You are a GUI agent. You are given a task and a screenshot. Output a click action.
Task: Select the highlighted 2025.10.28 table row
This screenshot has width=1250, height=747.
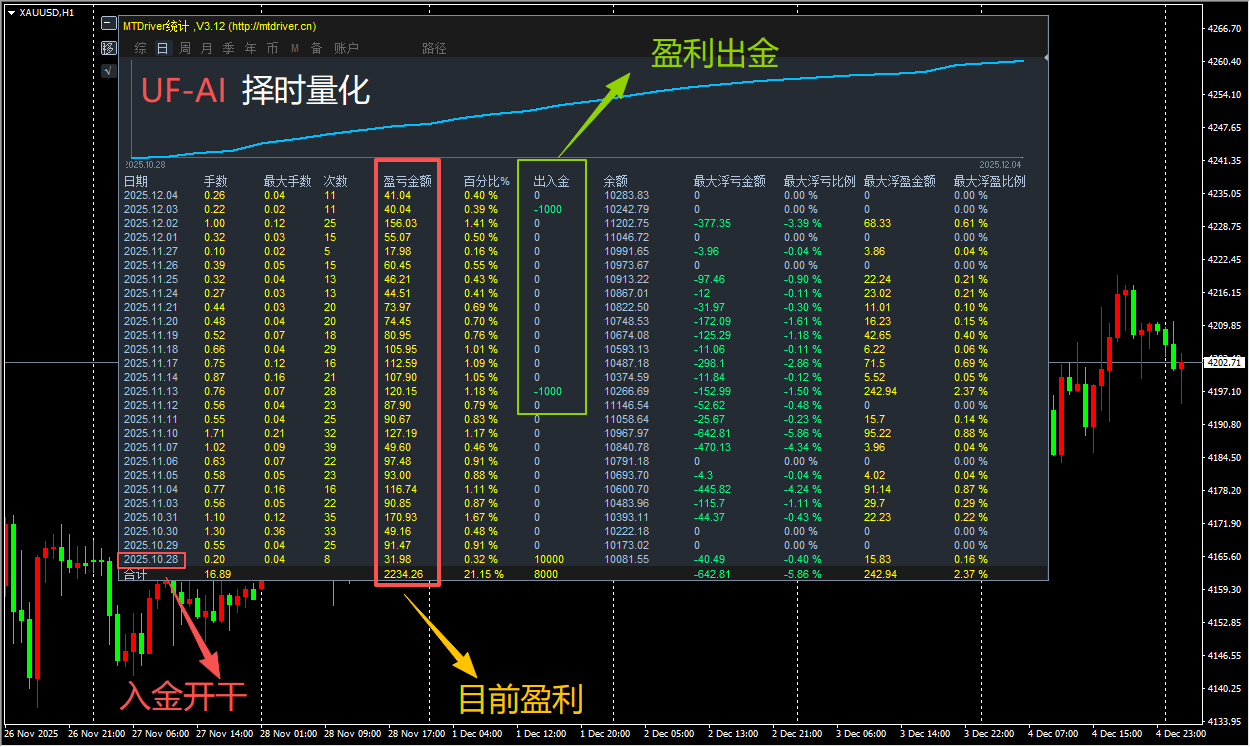[150, 561]
